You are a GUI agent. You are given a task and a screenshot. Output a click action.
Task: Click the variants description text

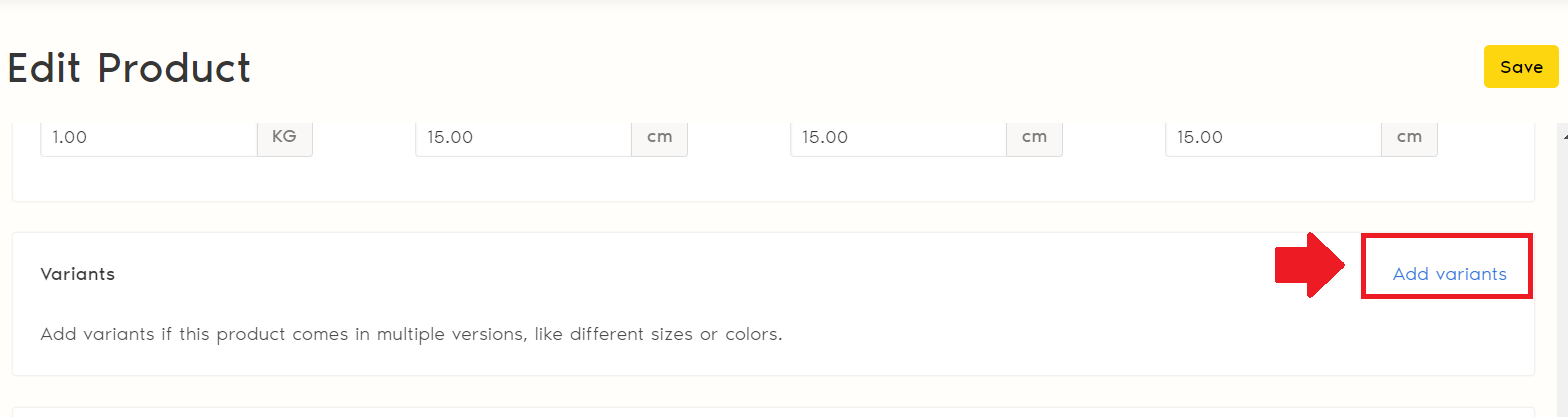coord(410,334)
